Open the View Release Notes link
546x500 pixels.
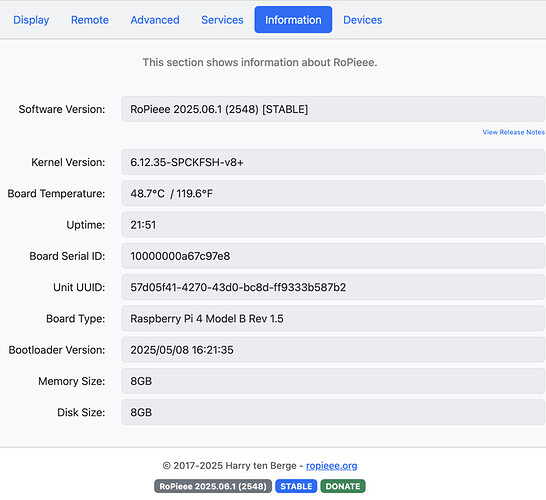coord(513,132)
